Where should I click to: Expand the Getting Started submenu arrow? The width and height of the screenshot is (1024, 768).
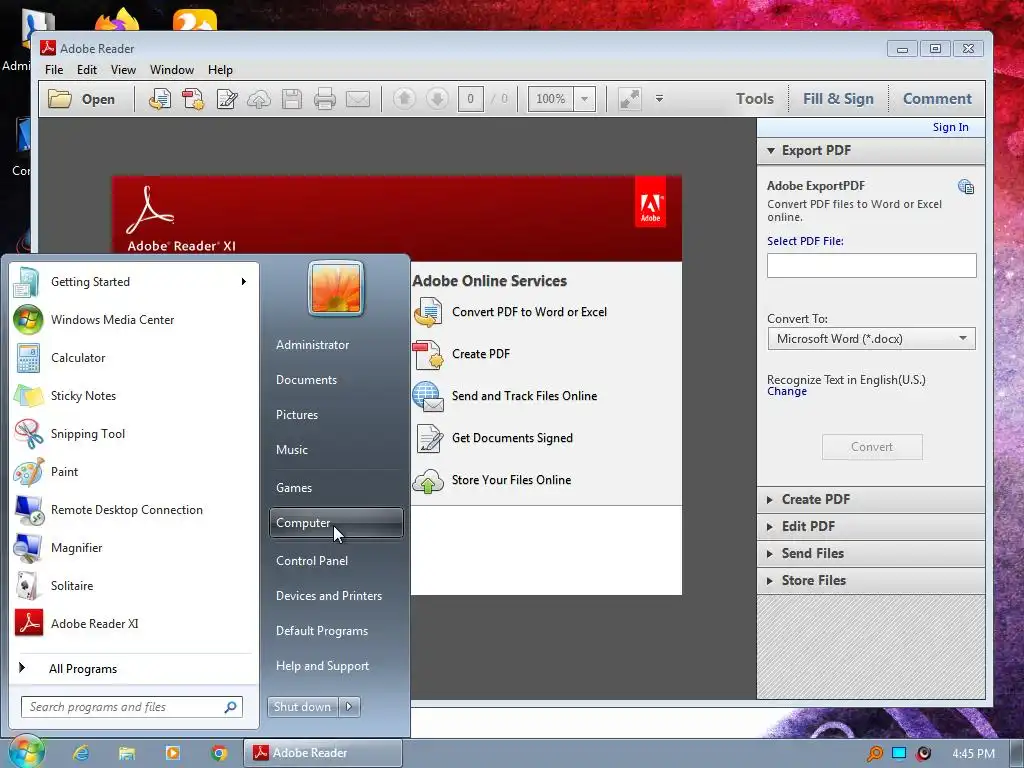click(244, 281)
